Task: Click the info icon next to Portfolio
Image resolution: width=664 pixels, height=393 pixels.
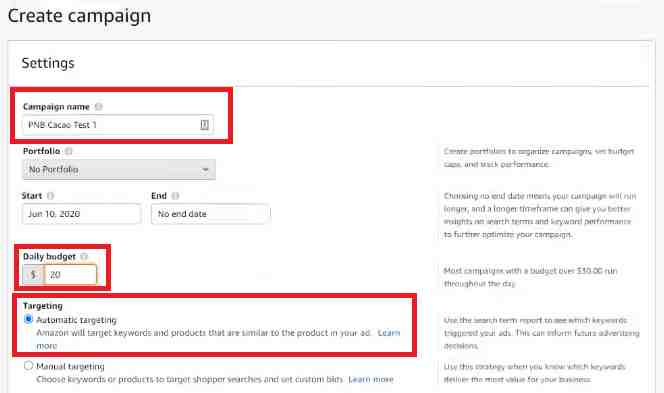Action: coord(69,151)
